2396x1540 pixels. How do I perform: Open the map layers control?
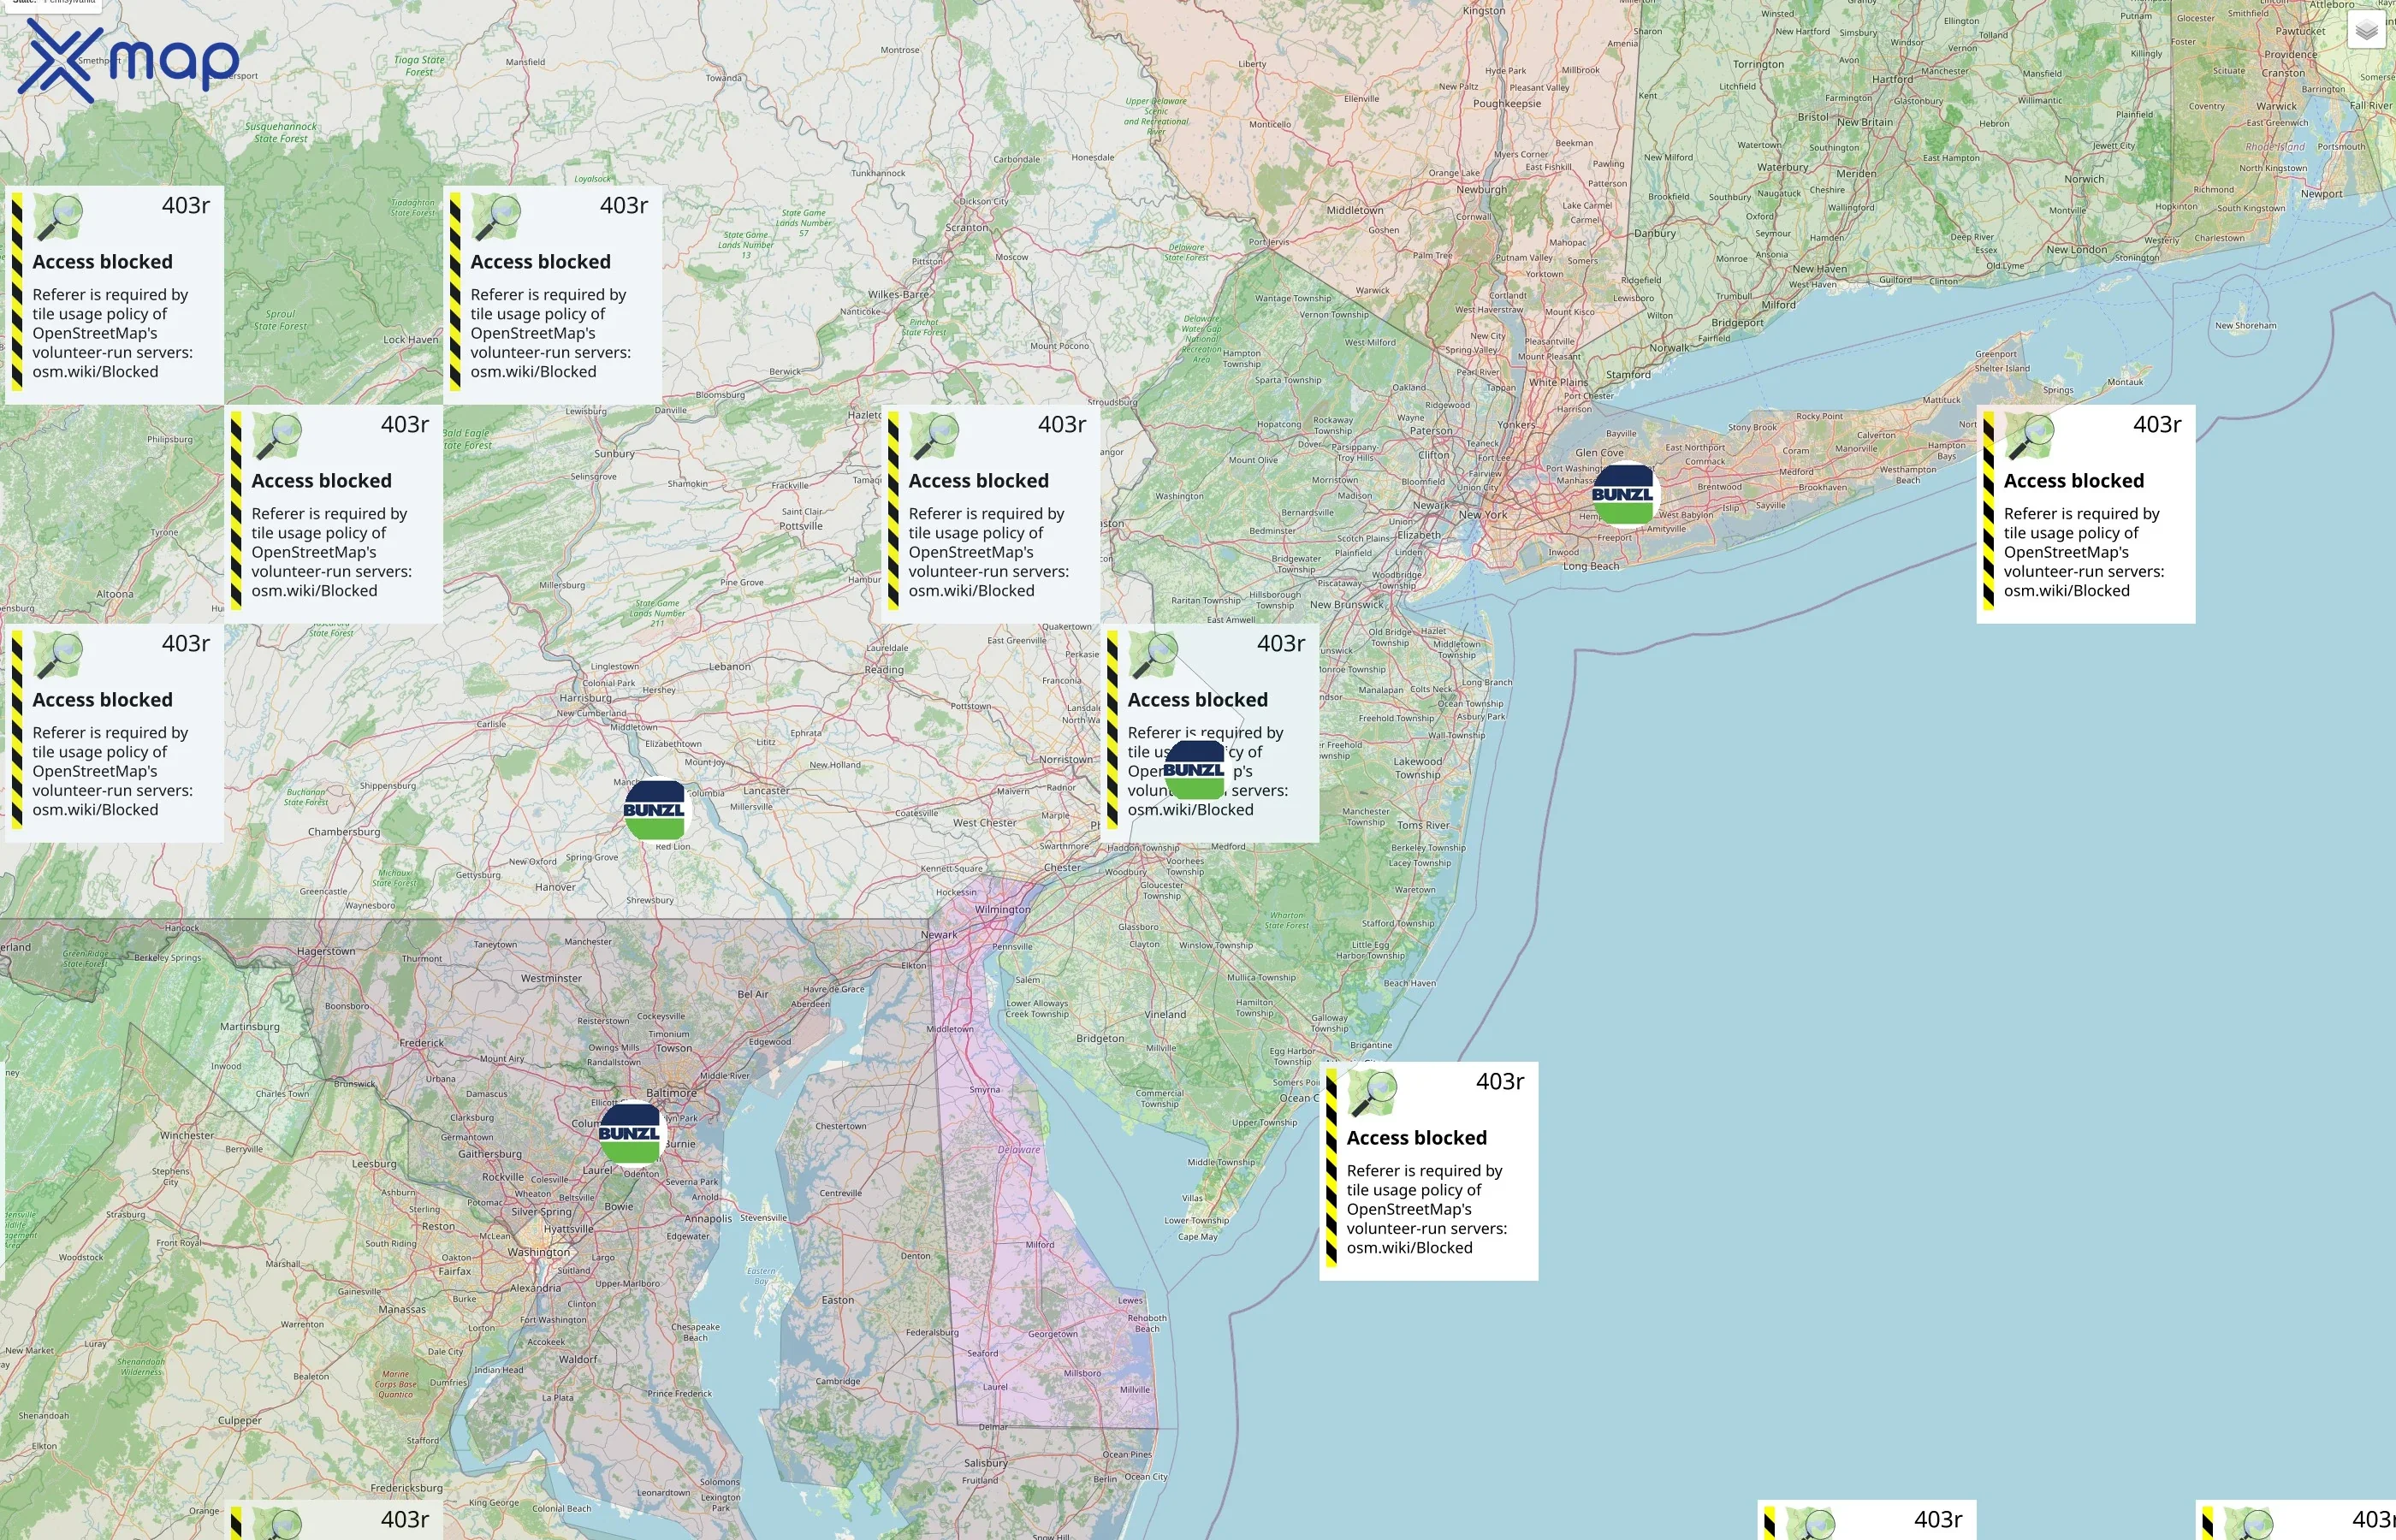point(2366,31)
